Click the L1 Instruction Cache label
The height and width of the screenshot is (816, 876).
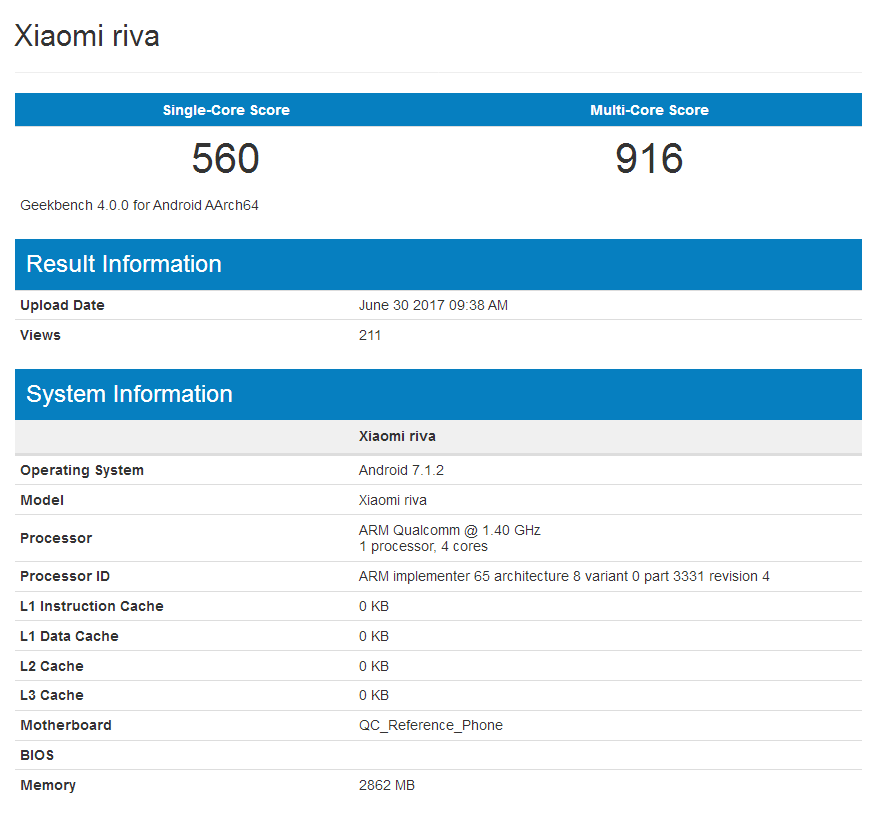tap(92, 606)
